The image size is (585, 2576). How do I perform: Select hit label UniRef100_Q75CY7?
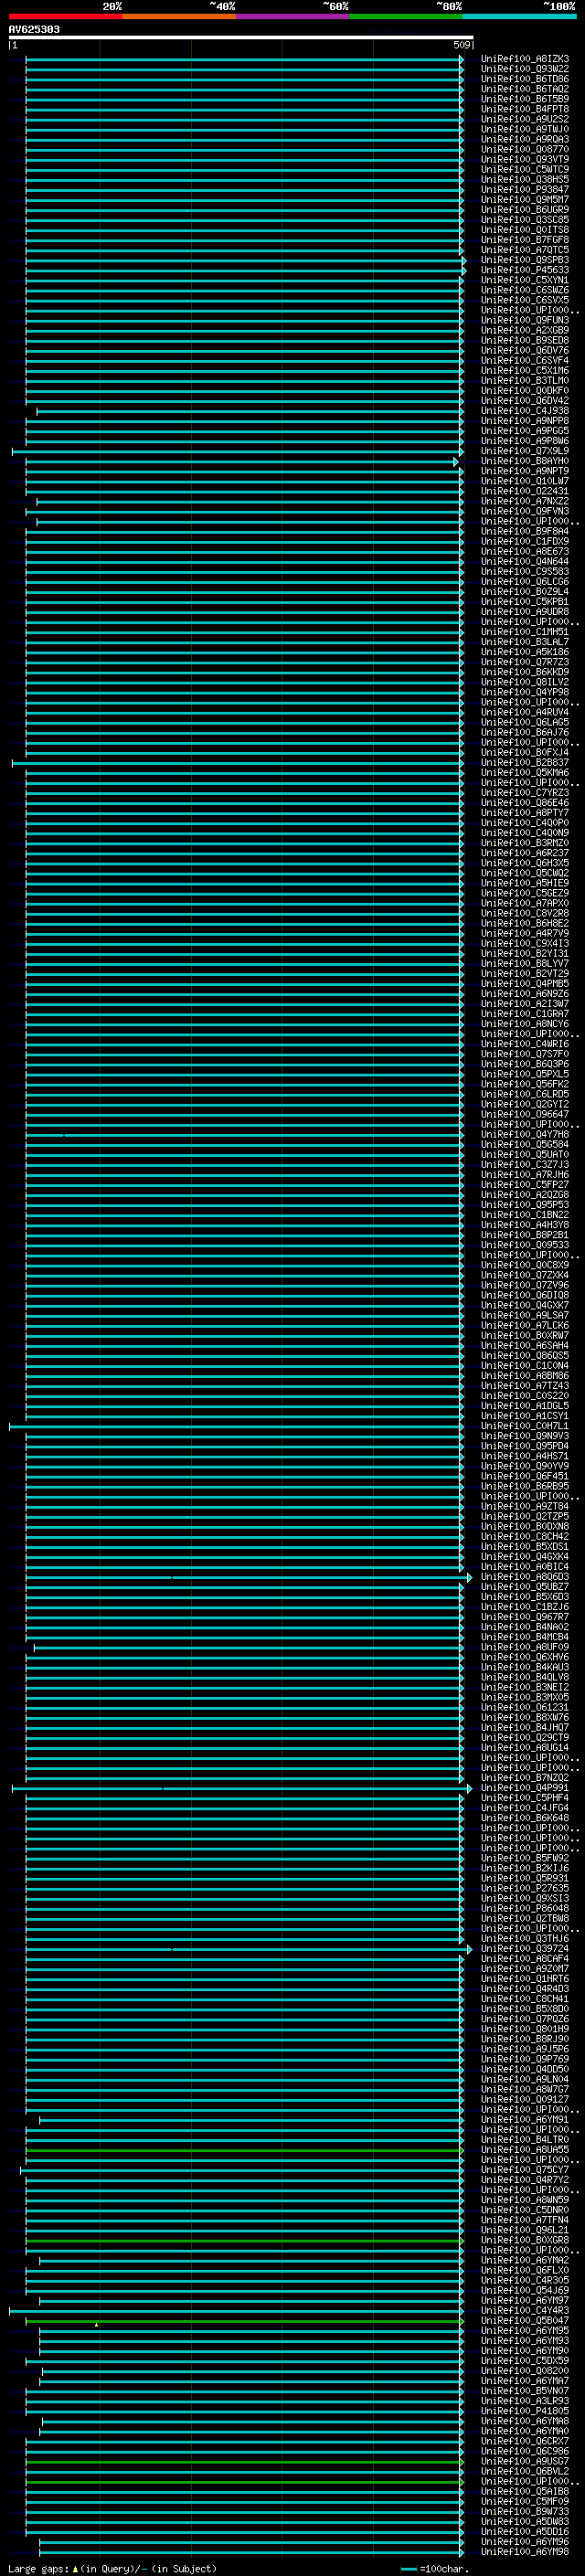pos(525,2170)
